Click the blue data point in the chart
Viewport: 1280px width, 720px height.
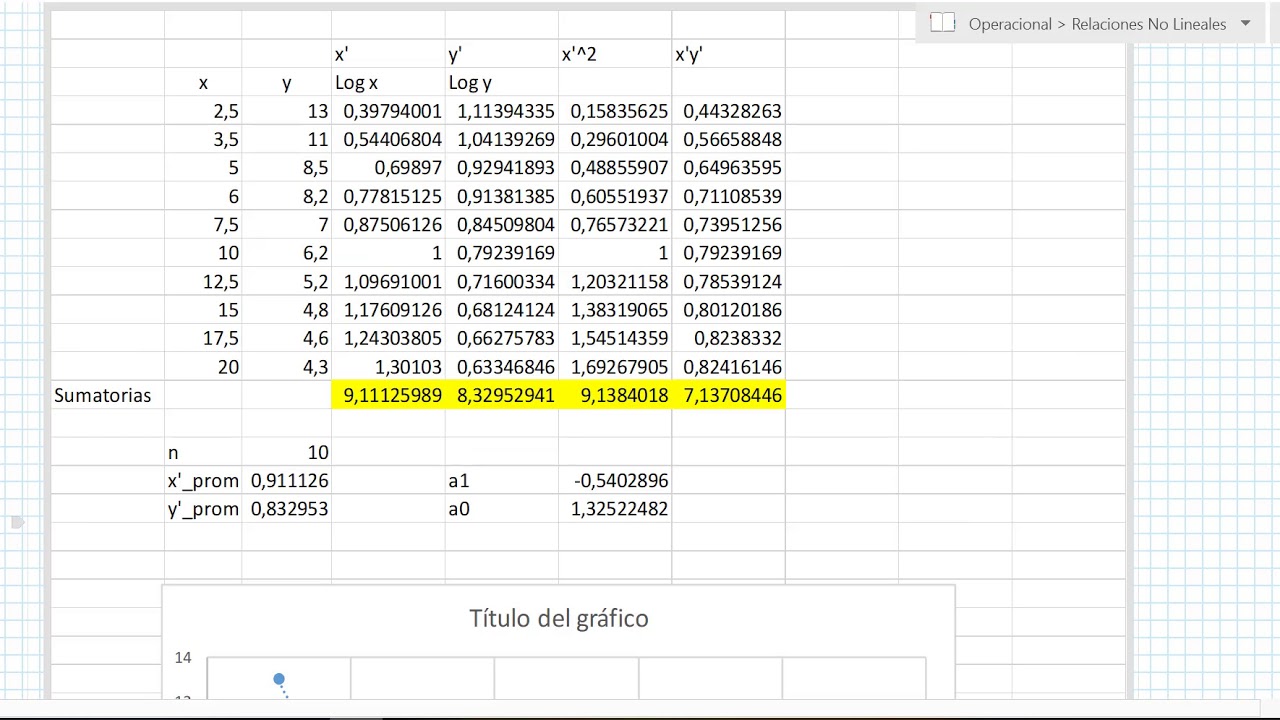(279, 680)
